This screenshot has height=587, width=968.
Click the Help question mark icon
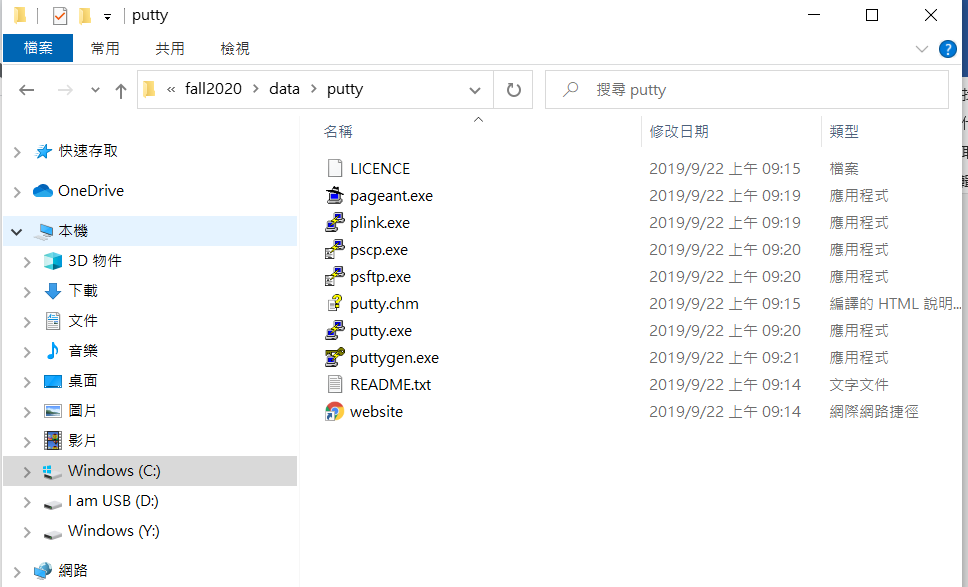point(948,49)
